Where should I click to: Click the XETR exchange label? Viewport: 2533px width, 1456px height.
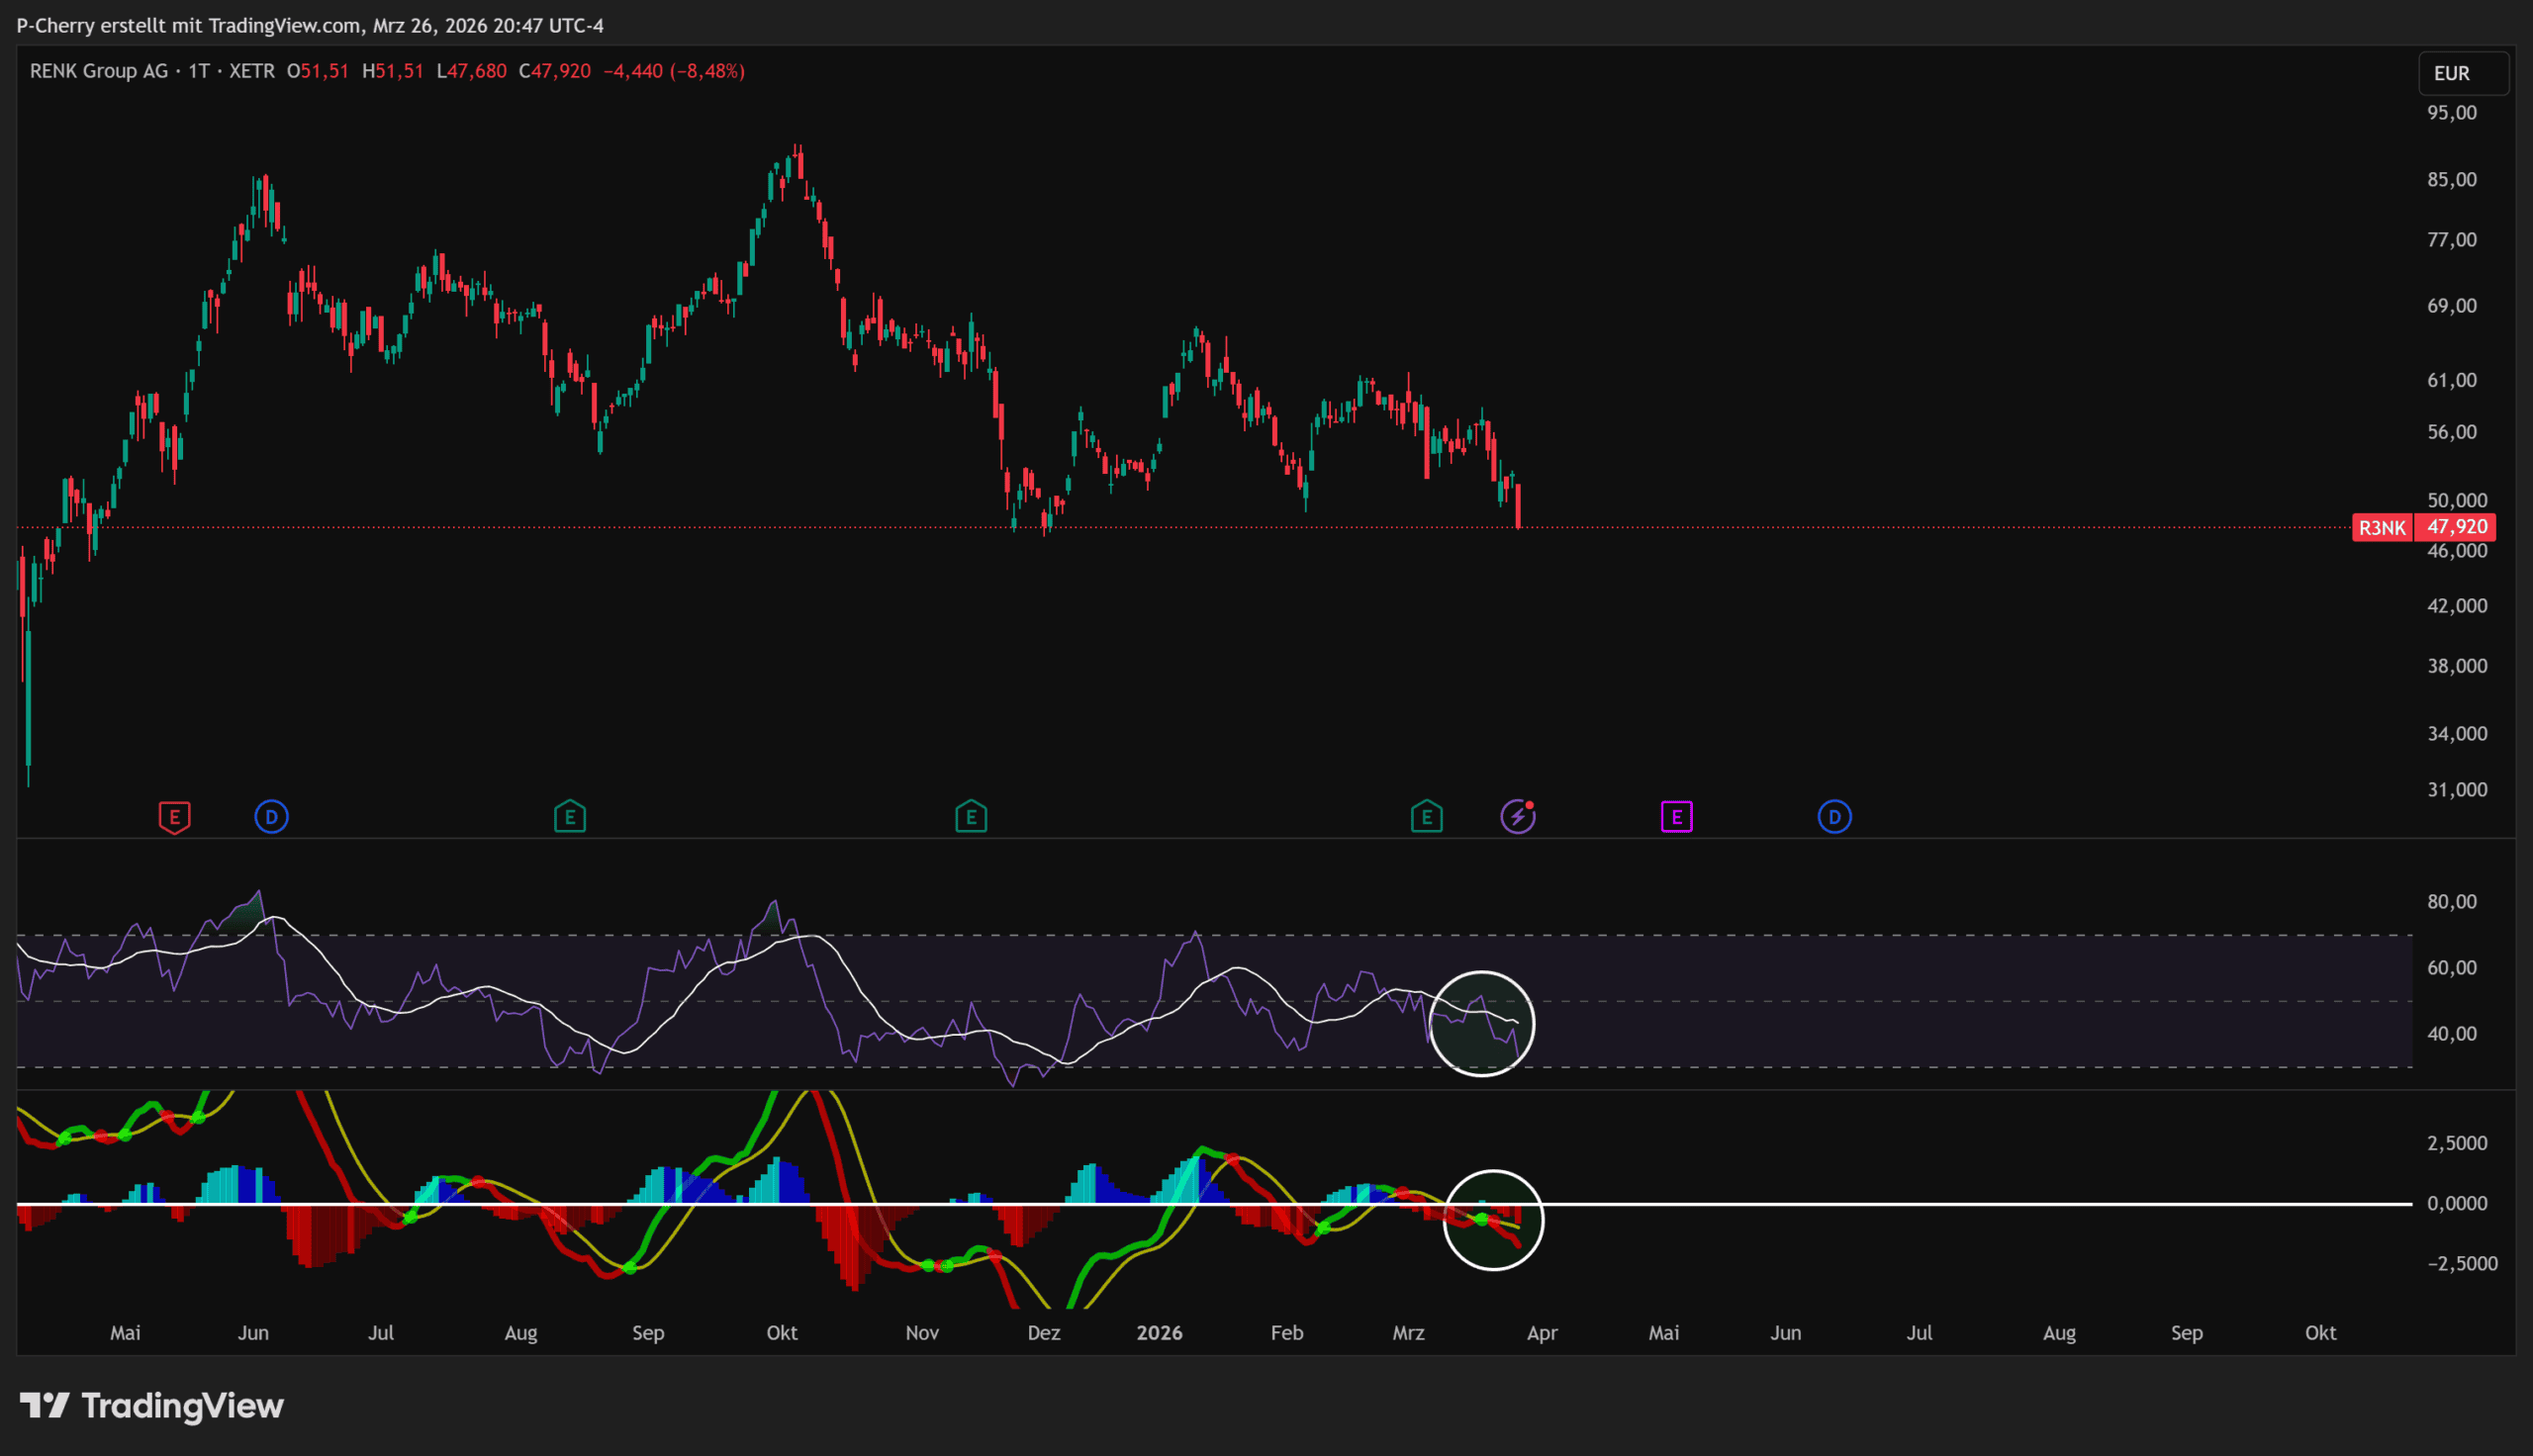[x=252, y=71]
